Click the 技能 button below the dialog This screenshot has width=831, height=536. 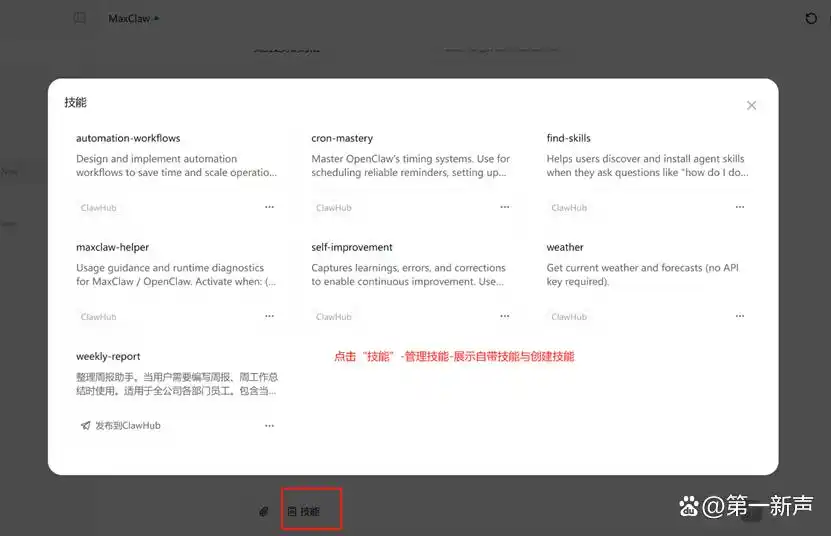[304, 511]
